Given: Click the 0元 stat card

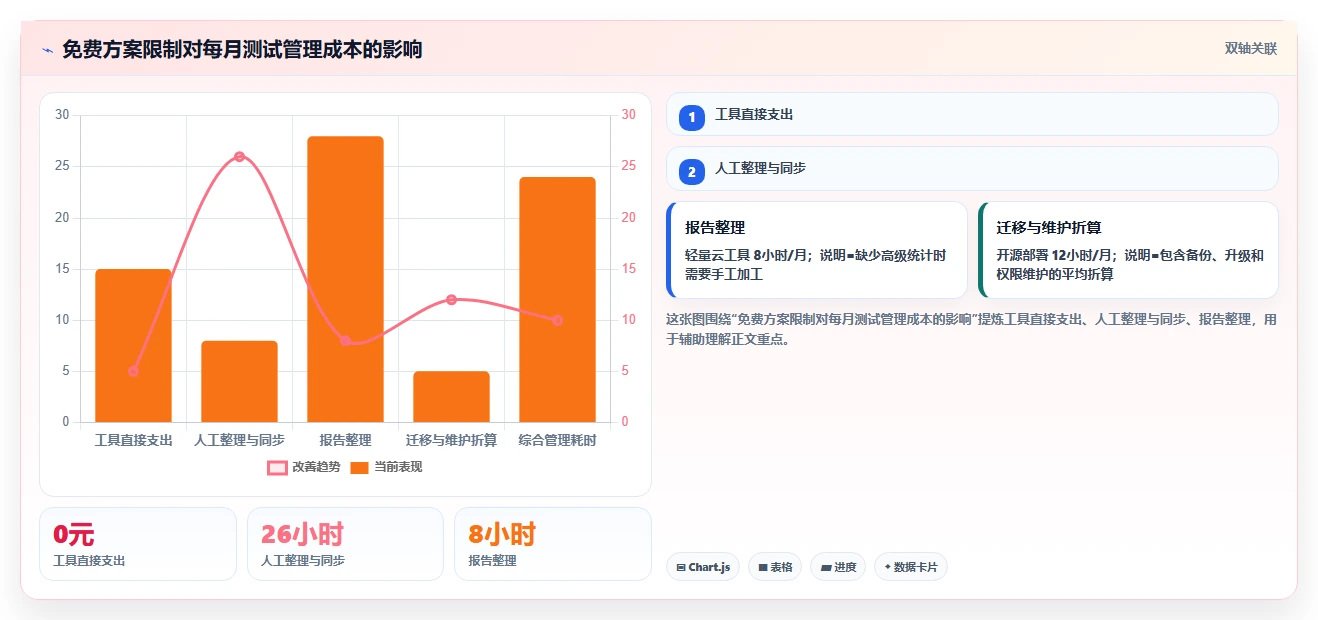Looking at the screenshot, I should pyautogui.click(x=138, y=544).
